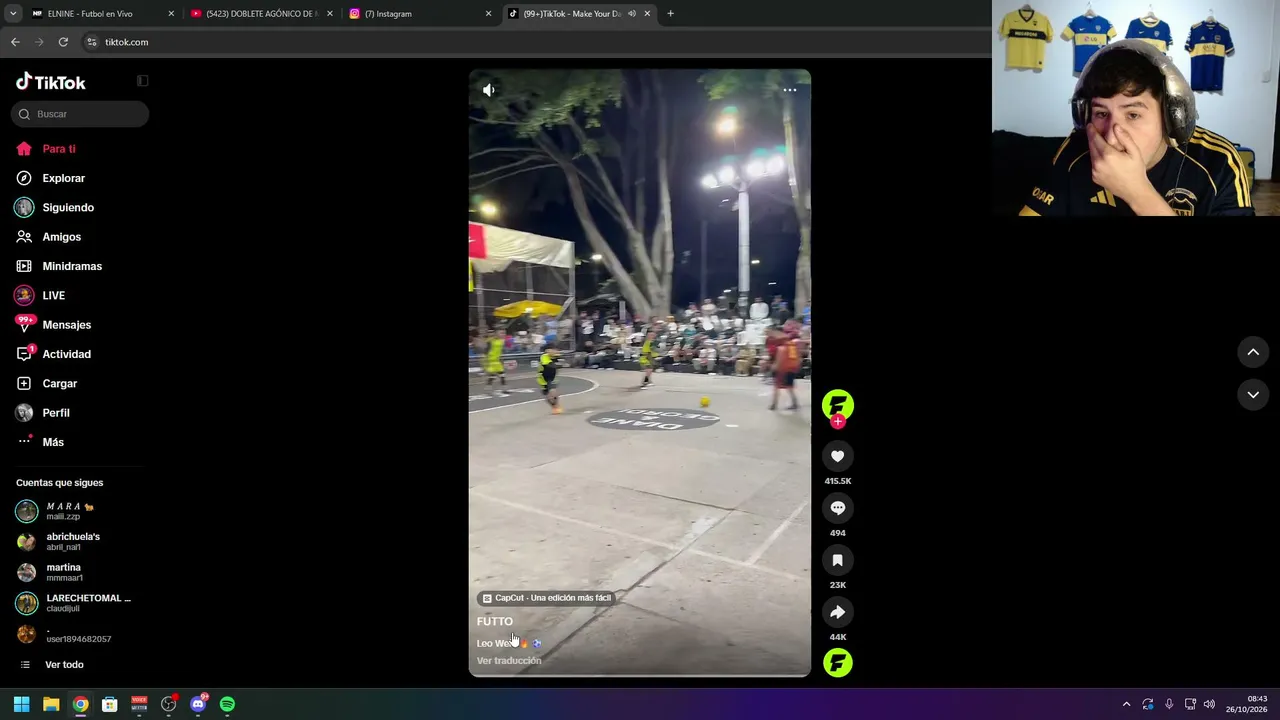Screen dimensions: 1280x720
Task: Open the browser tab search dropdown
Action: point(14,14)
